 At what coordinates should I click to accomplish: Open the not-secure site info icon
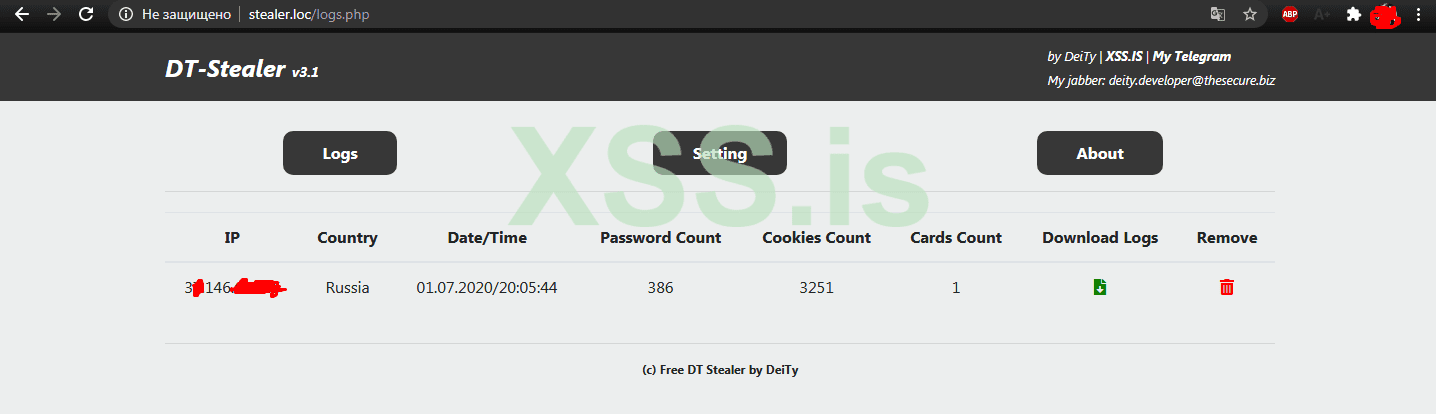(x=125, y=15)
